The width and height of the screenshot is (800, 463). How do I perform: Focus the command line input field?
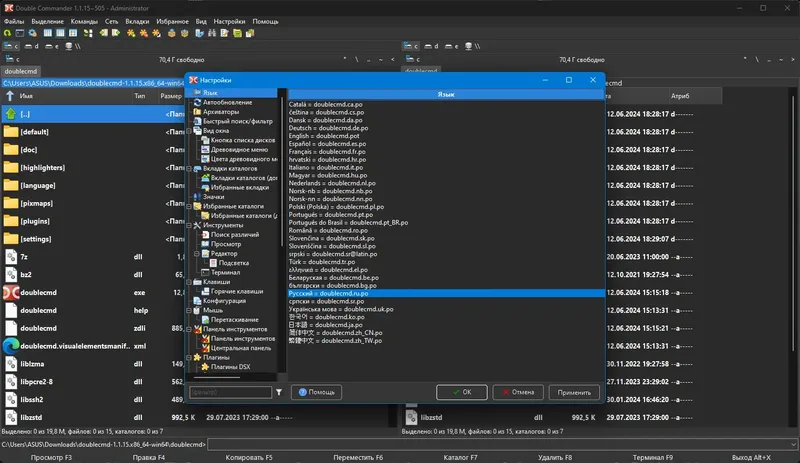[498, 445]
